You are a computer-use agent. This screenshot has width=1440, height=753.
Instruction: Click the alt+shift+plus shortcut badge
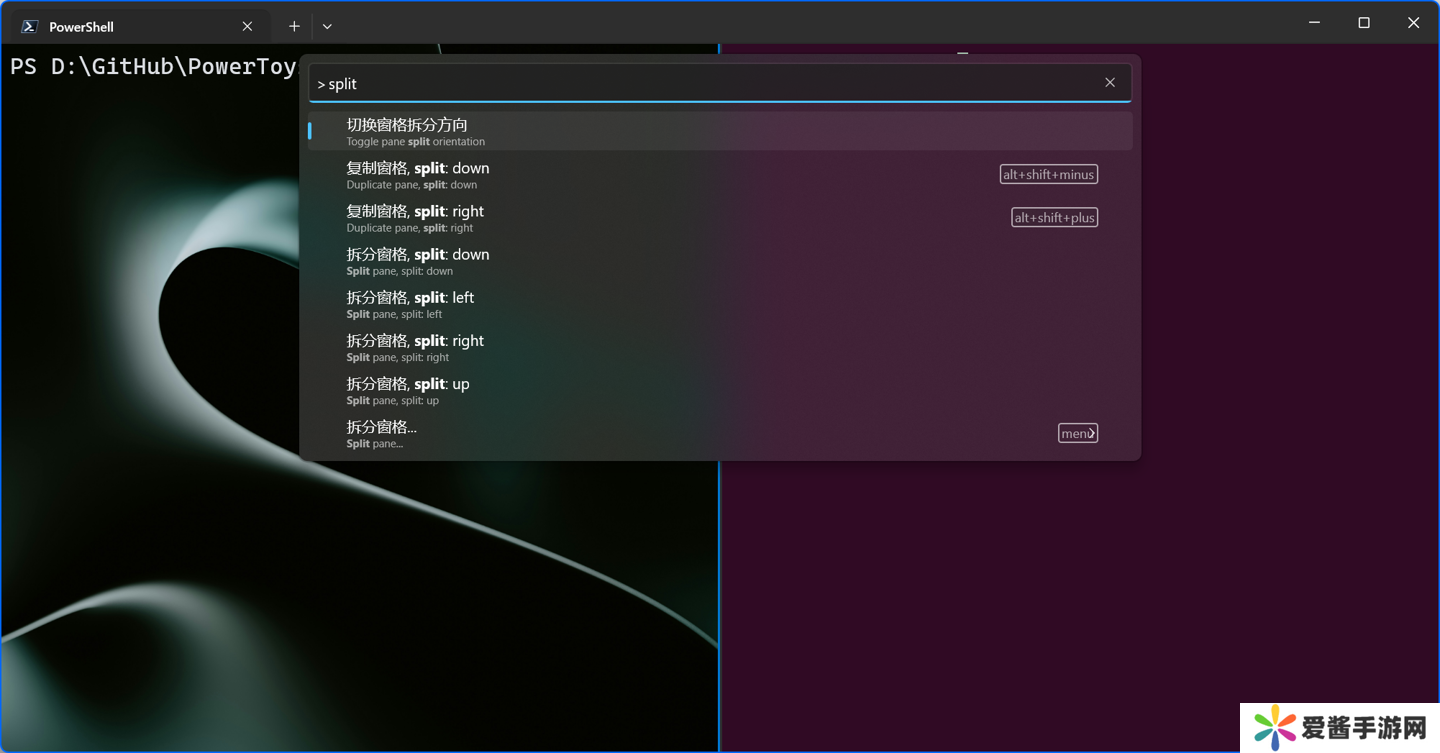point(1054,217)
